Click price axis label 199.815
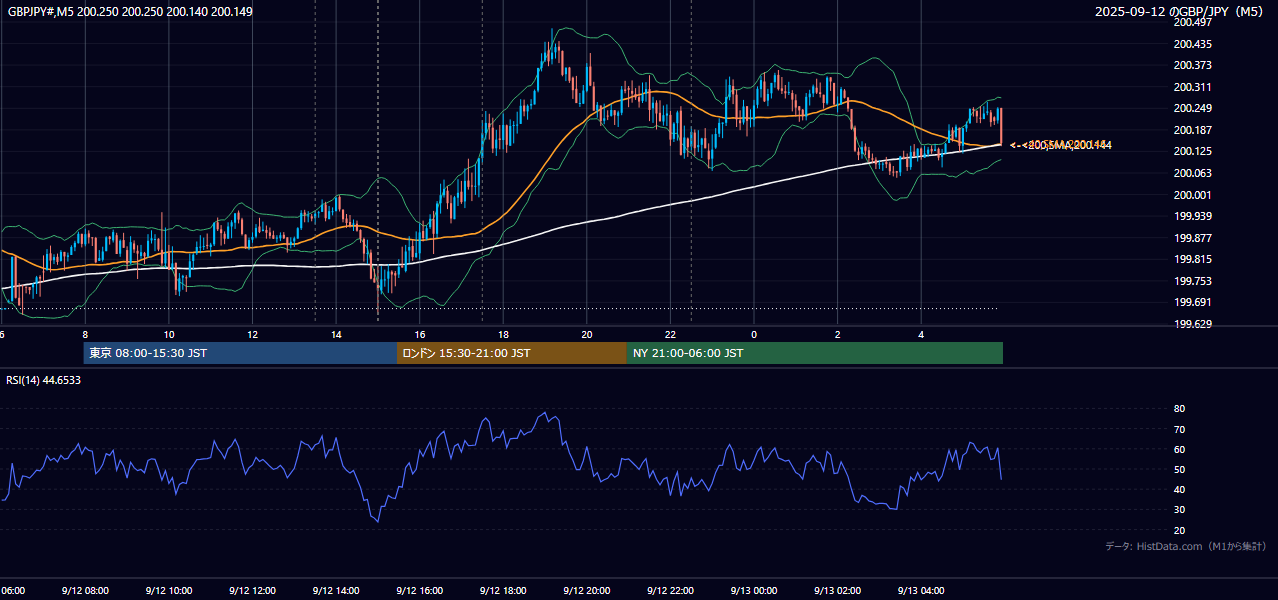 [1192, 259]
